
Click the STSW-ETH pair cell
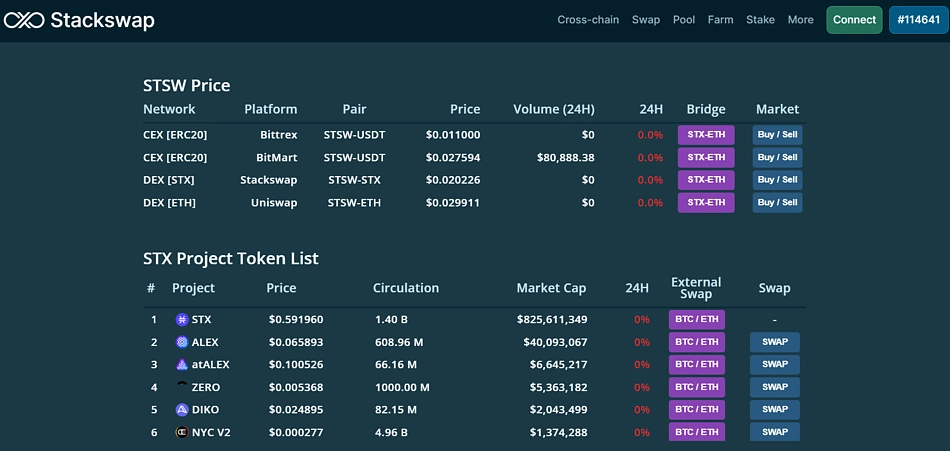(354, 202)
